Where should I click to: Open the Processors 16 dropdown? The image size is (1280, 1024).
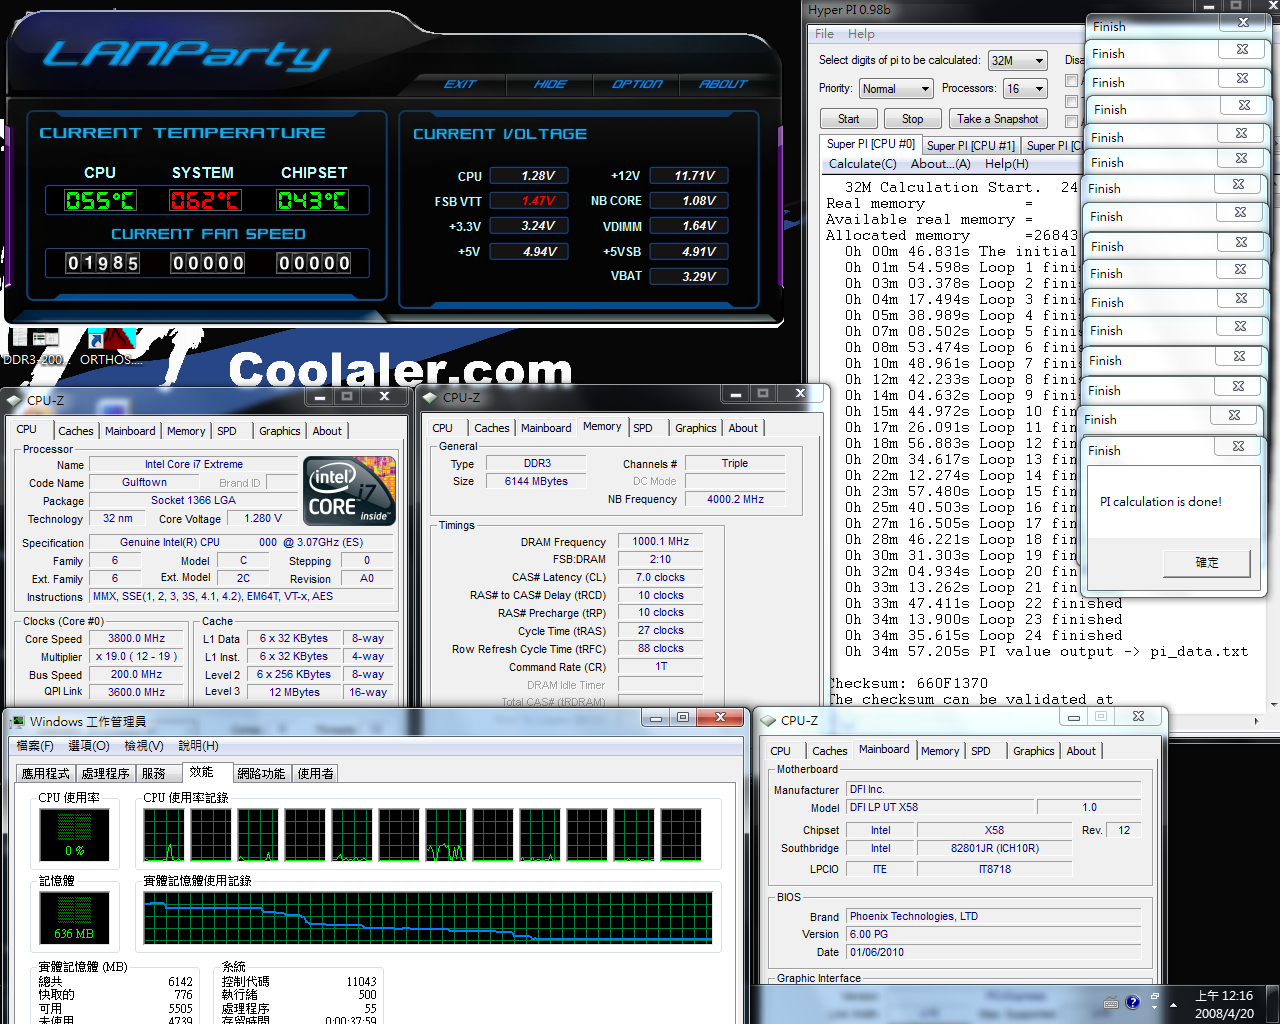1025,89
